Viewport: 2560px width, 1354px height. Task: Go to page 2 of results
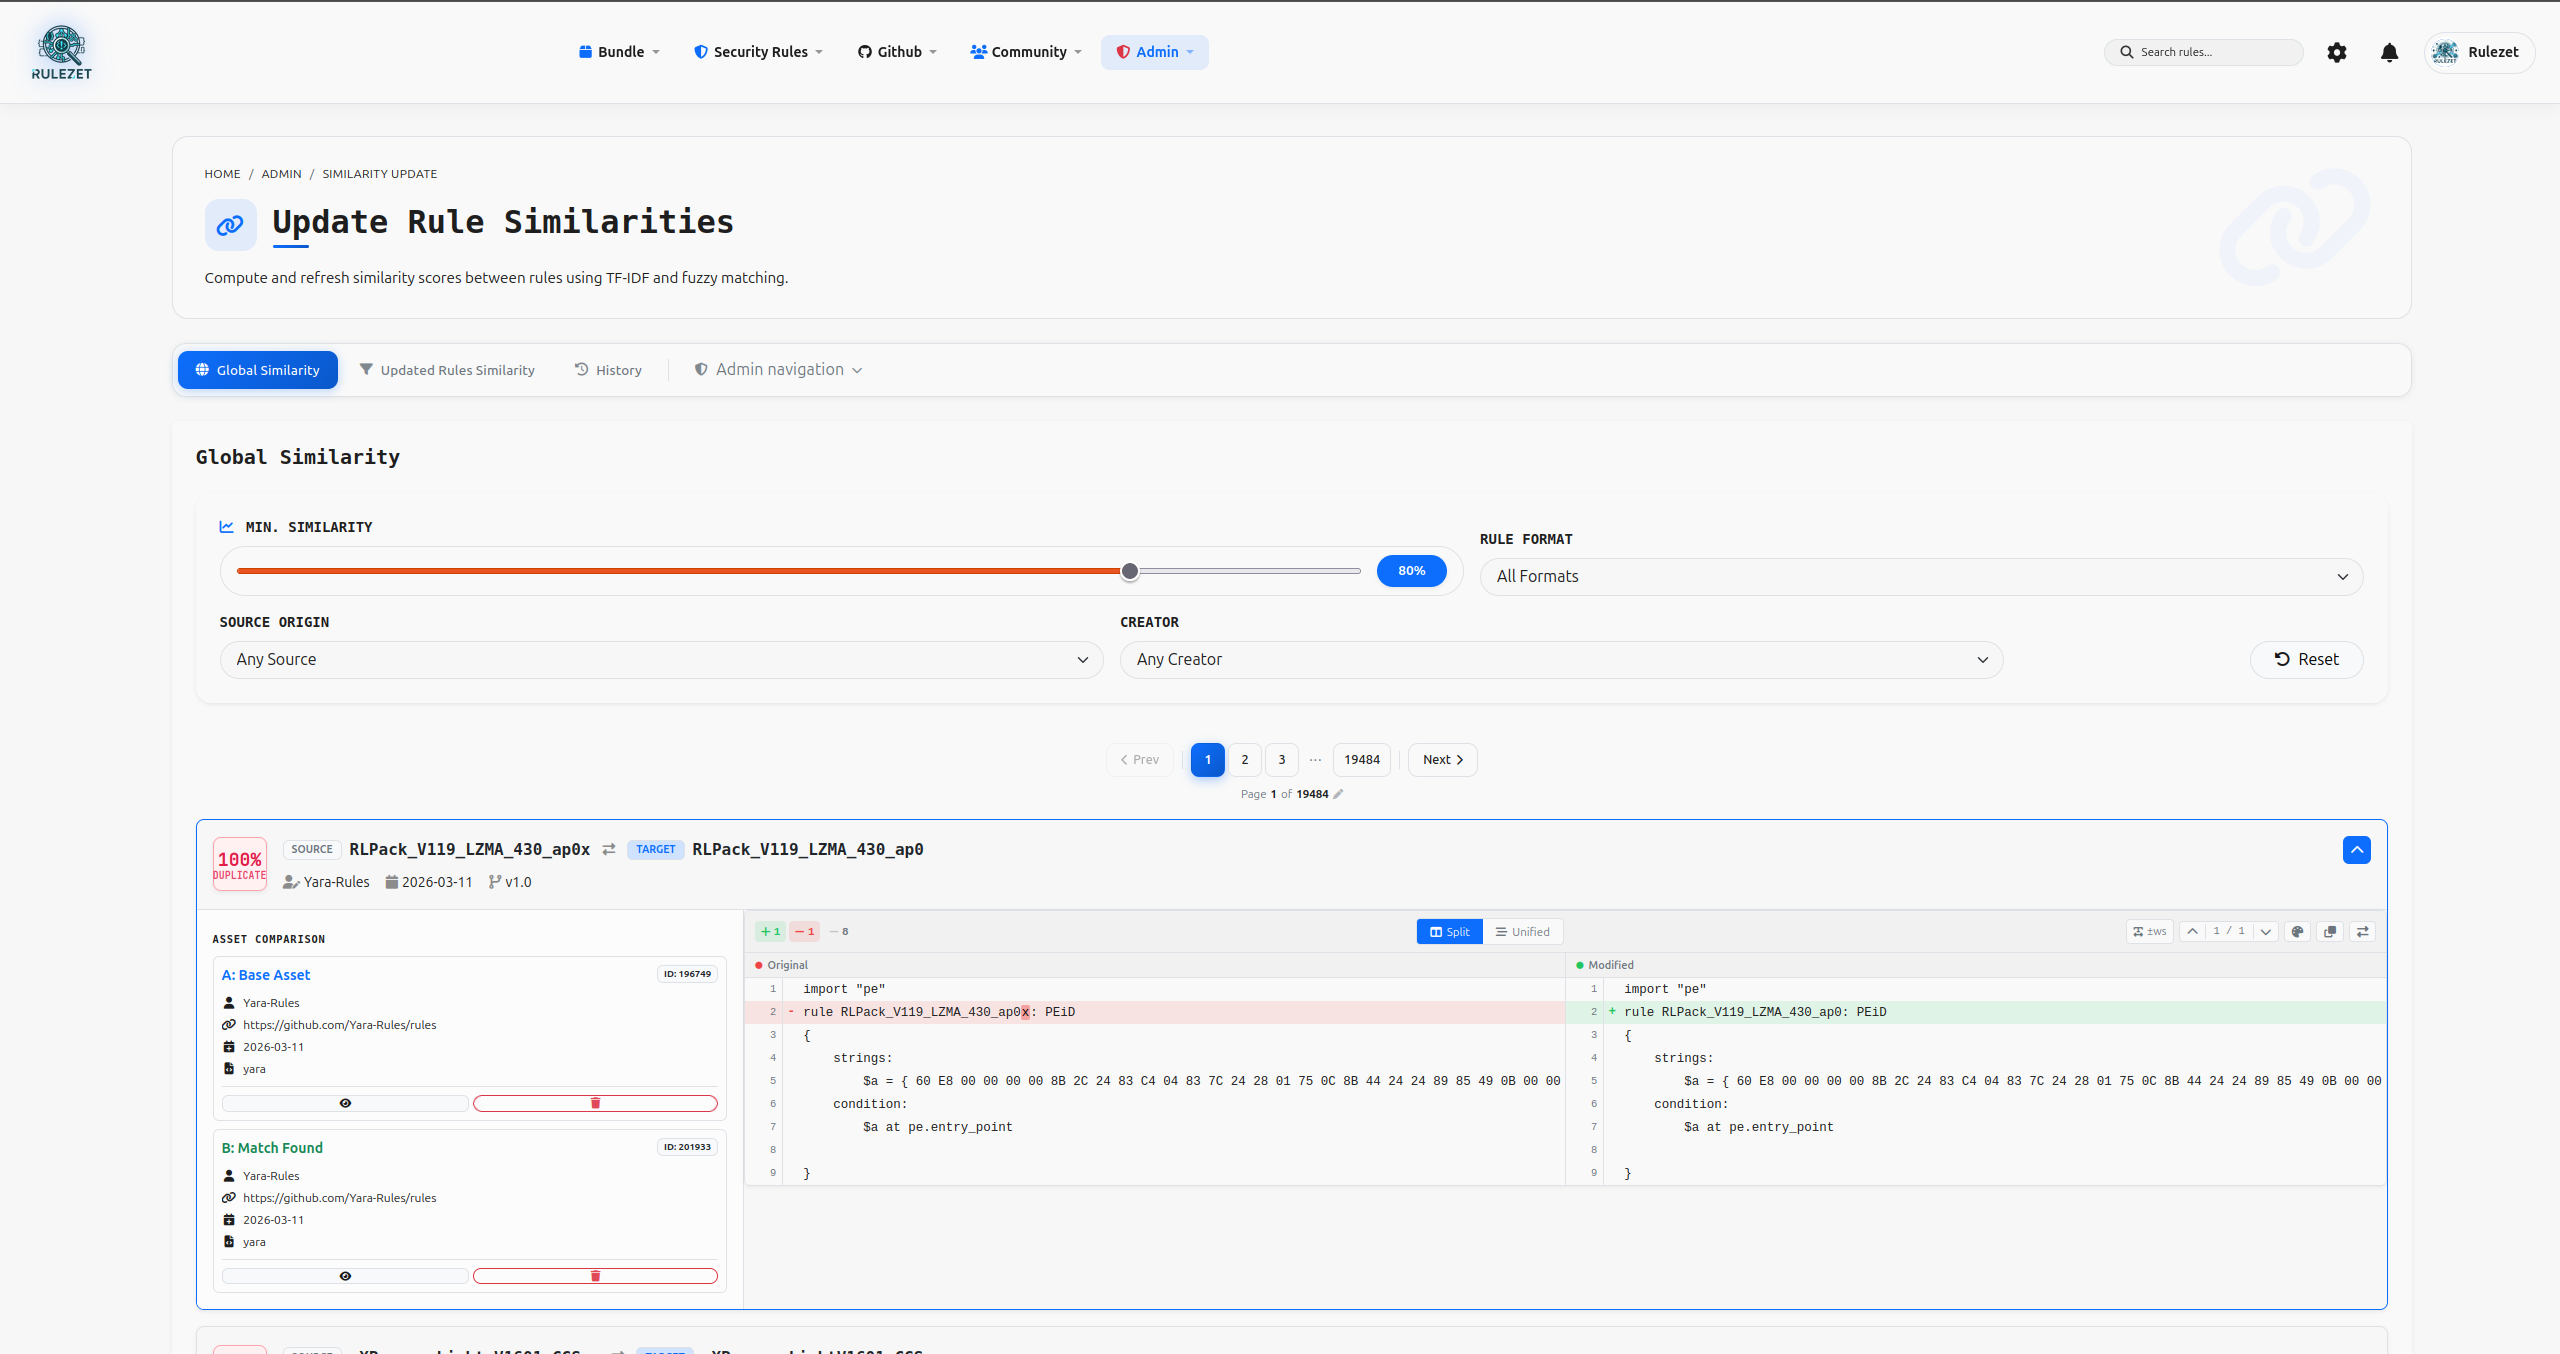tap(1244, 760)
